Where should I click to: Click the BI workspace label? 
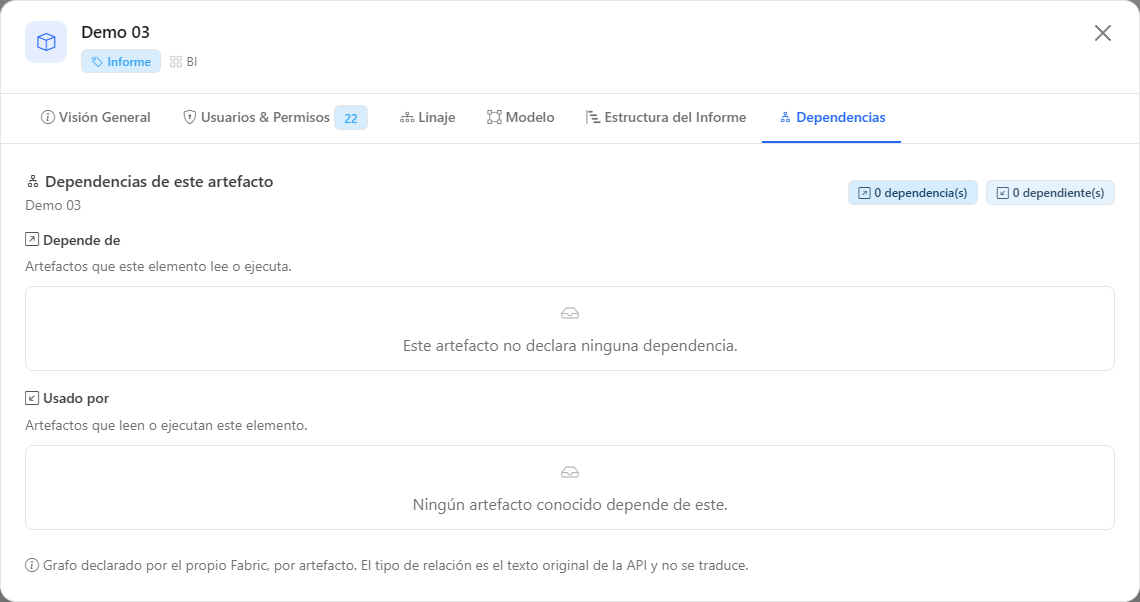coord(192,62)
